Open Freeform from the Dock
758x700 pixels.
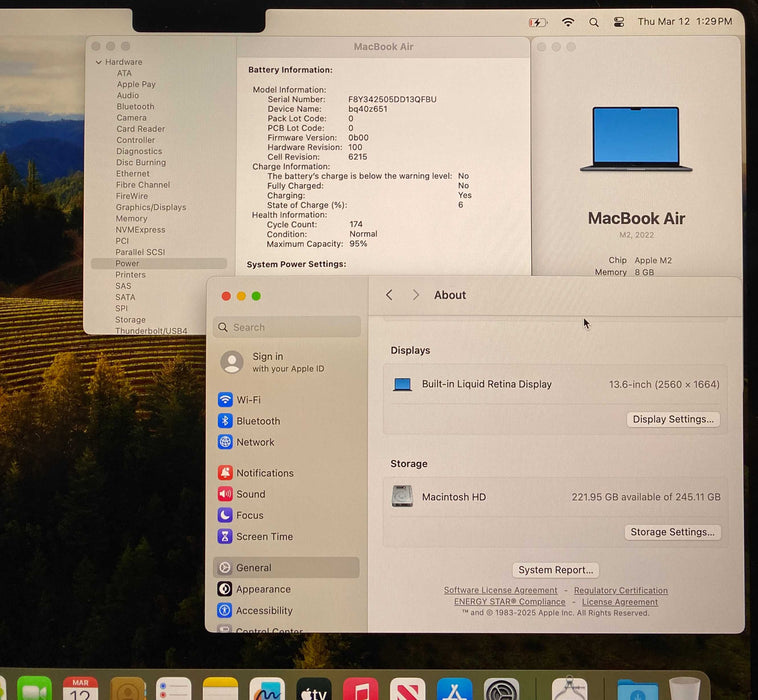tap(267, 689)
